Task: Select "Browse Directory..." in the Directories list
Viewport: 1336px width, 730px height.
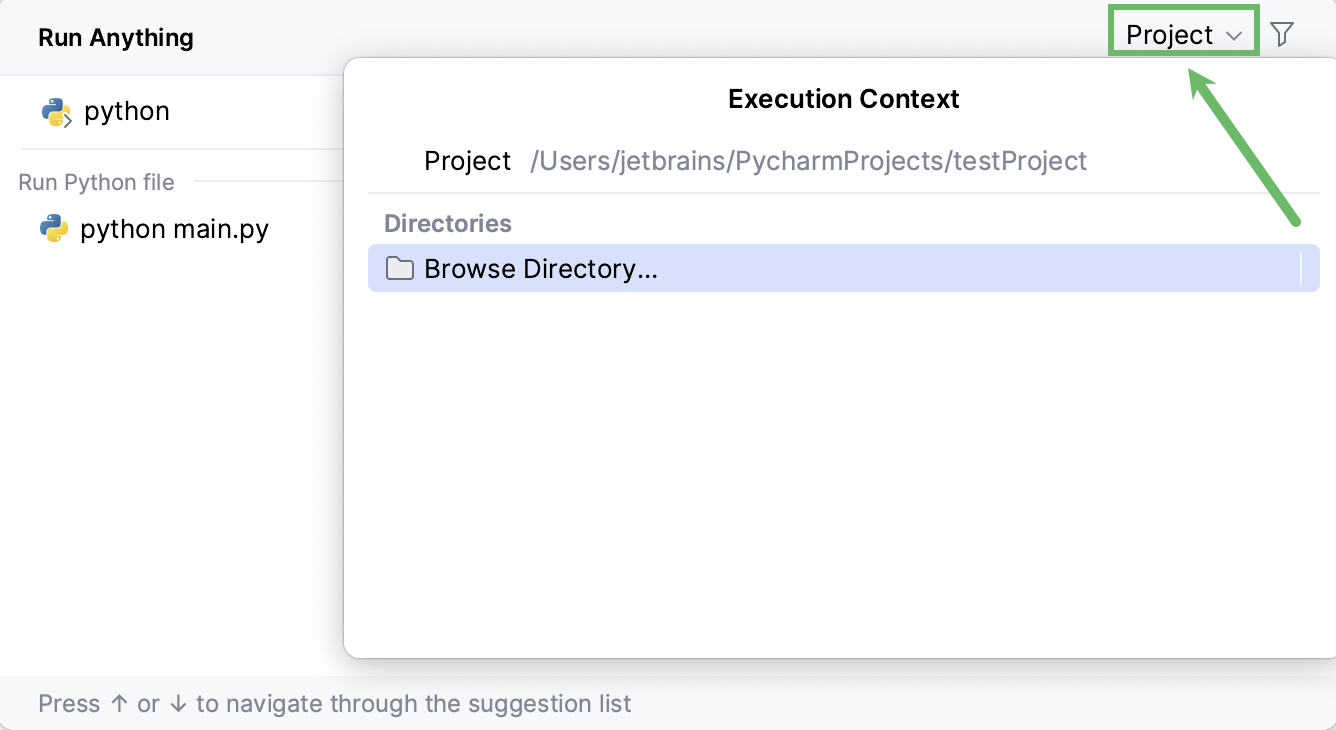Action: (540, 268)
